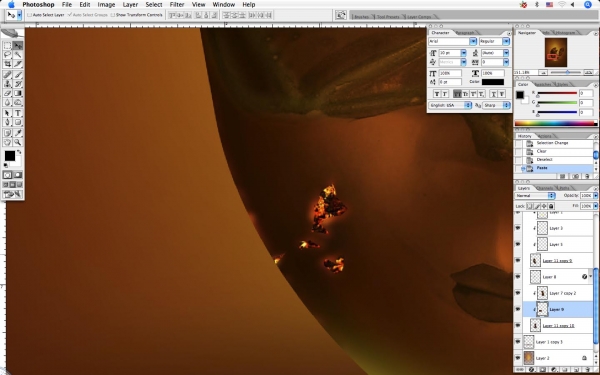Toggle Lock transparent pixels in Layers
Image resolution: width=600 pixels, height=375 pixels.
(x=530, y=206)
